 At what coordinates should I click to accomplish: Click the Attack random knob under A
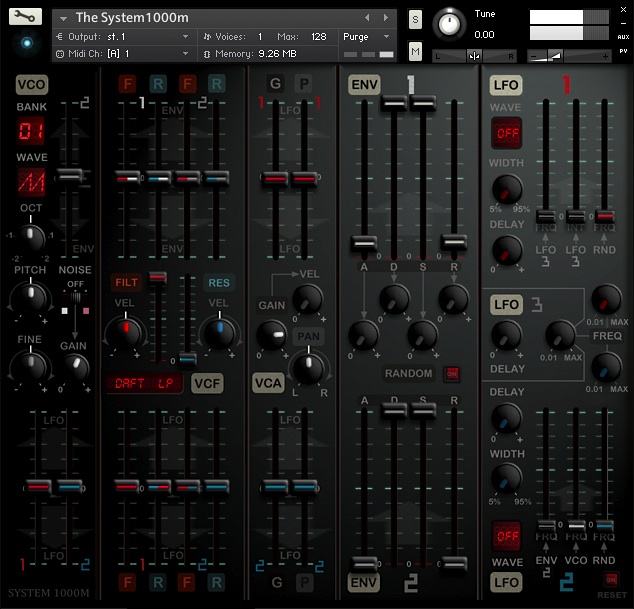363,335
